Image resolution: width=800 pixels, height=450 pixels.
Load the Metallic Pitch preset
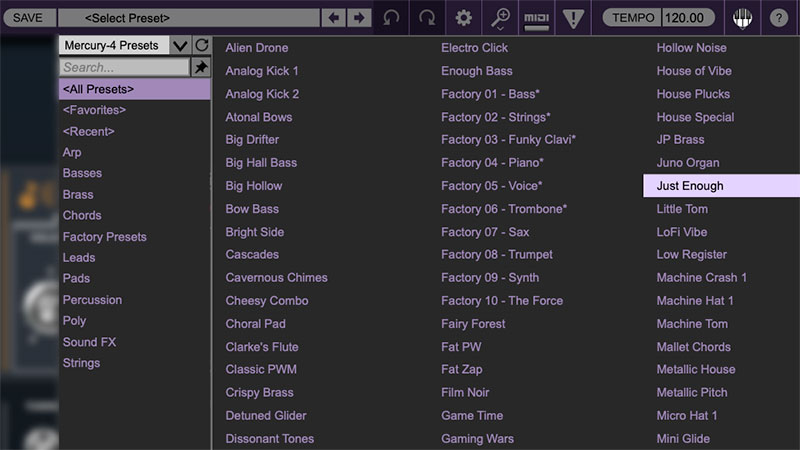692,392
